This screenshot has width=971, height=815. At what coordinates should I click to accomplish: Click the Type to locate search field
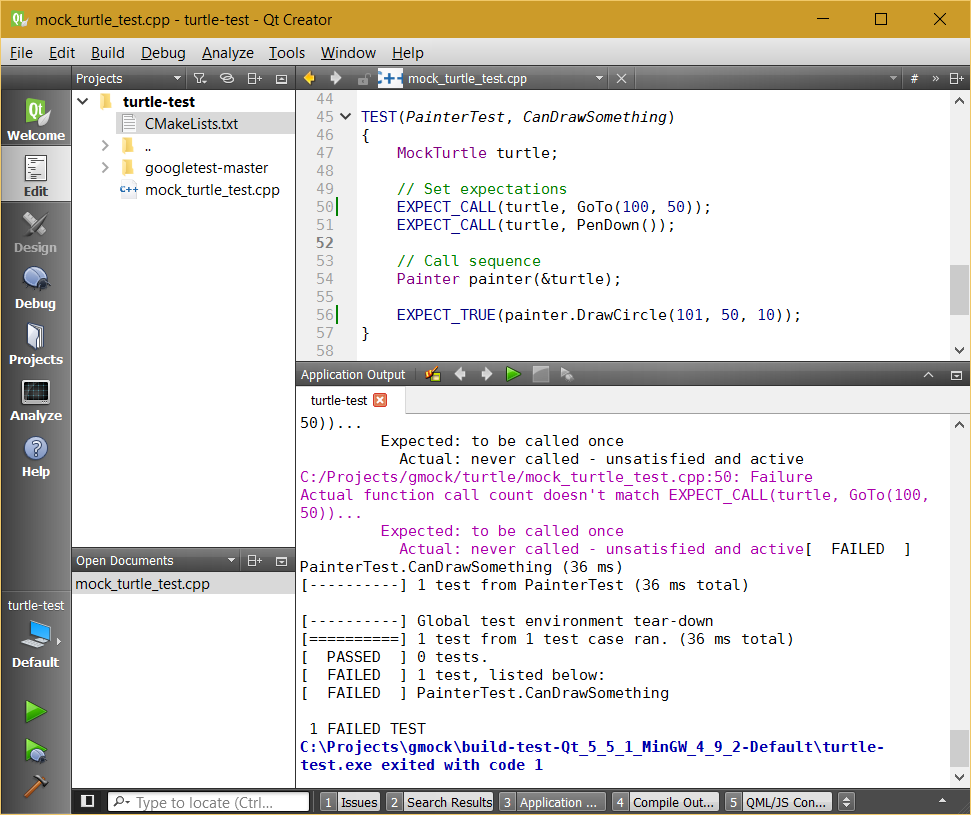pyautogui.click(x=209, y=802)
